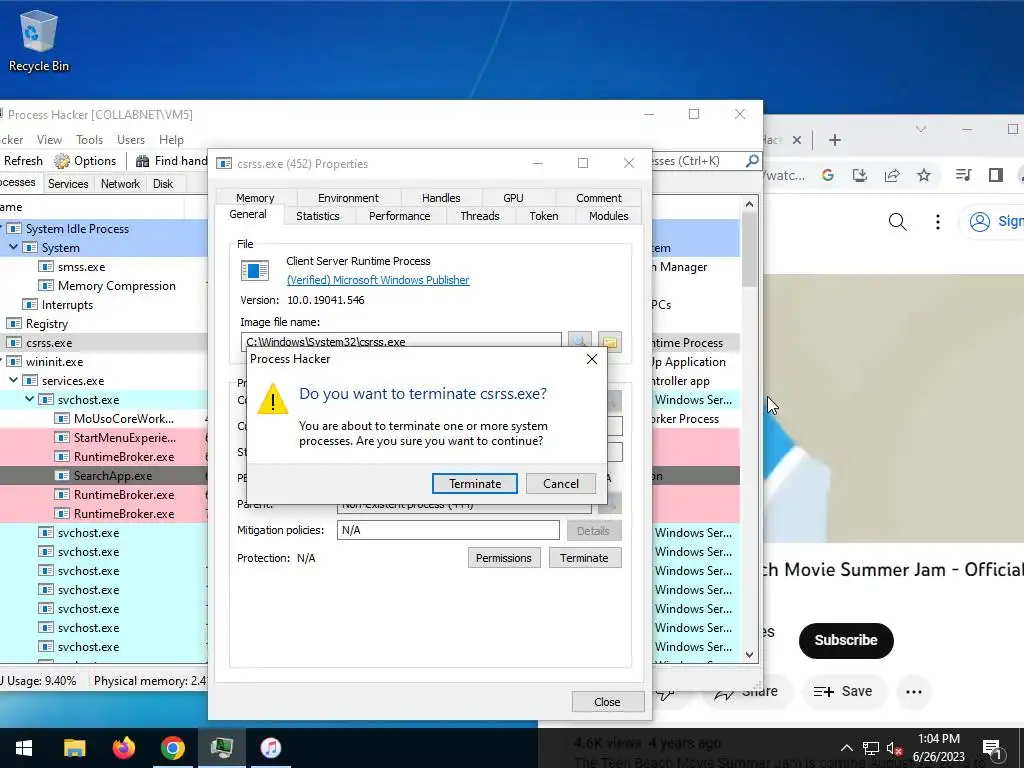Image resolution: width=1024 pixels, height=768 pixels.
Task: Close the Process Hacker warning dialog with its X
Action: 592,359
